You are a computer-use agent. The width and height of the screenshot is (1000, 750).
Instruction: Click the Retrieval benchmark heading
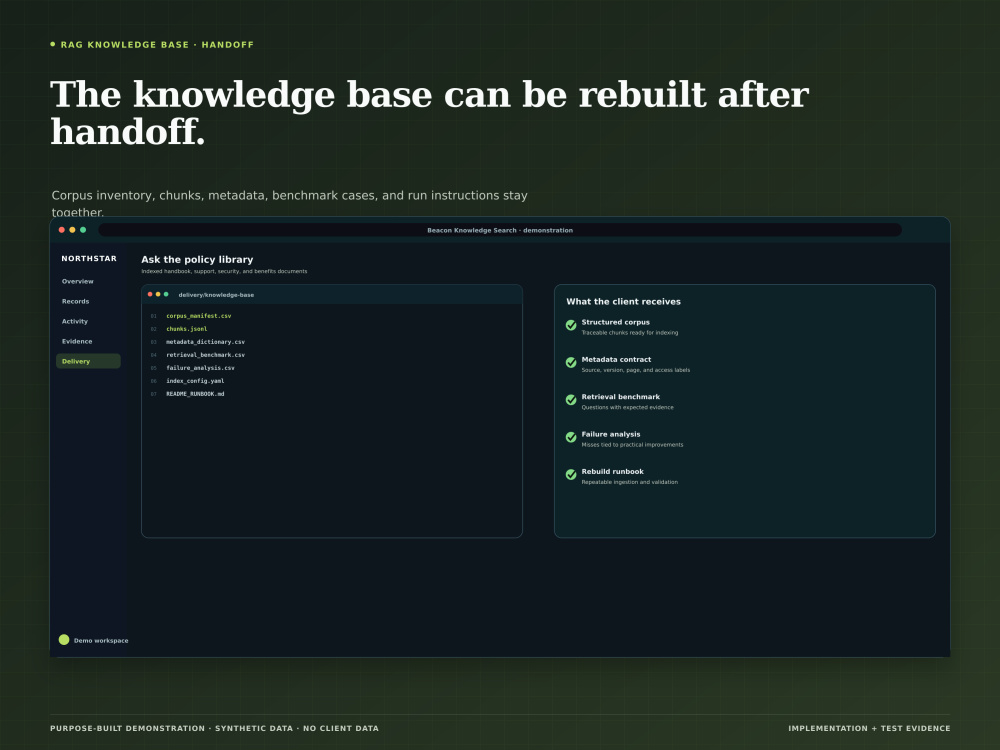coord(621,397)
